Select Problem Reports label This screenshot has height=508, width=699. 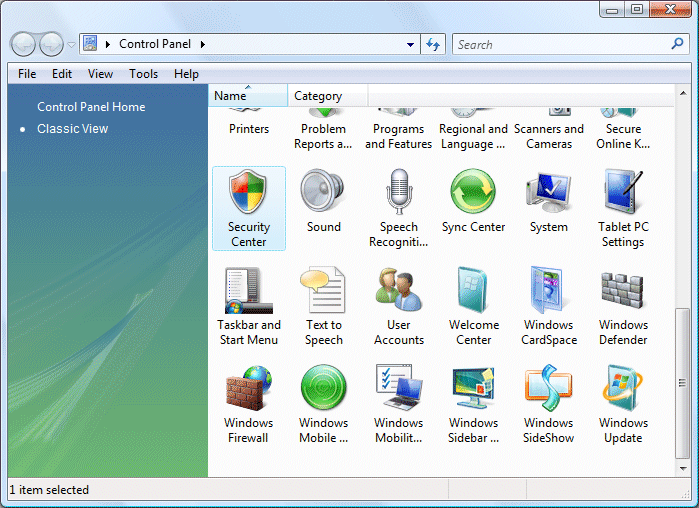323,136
